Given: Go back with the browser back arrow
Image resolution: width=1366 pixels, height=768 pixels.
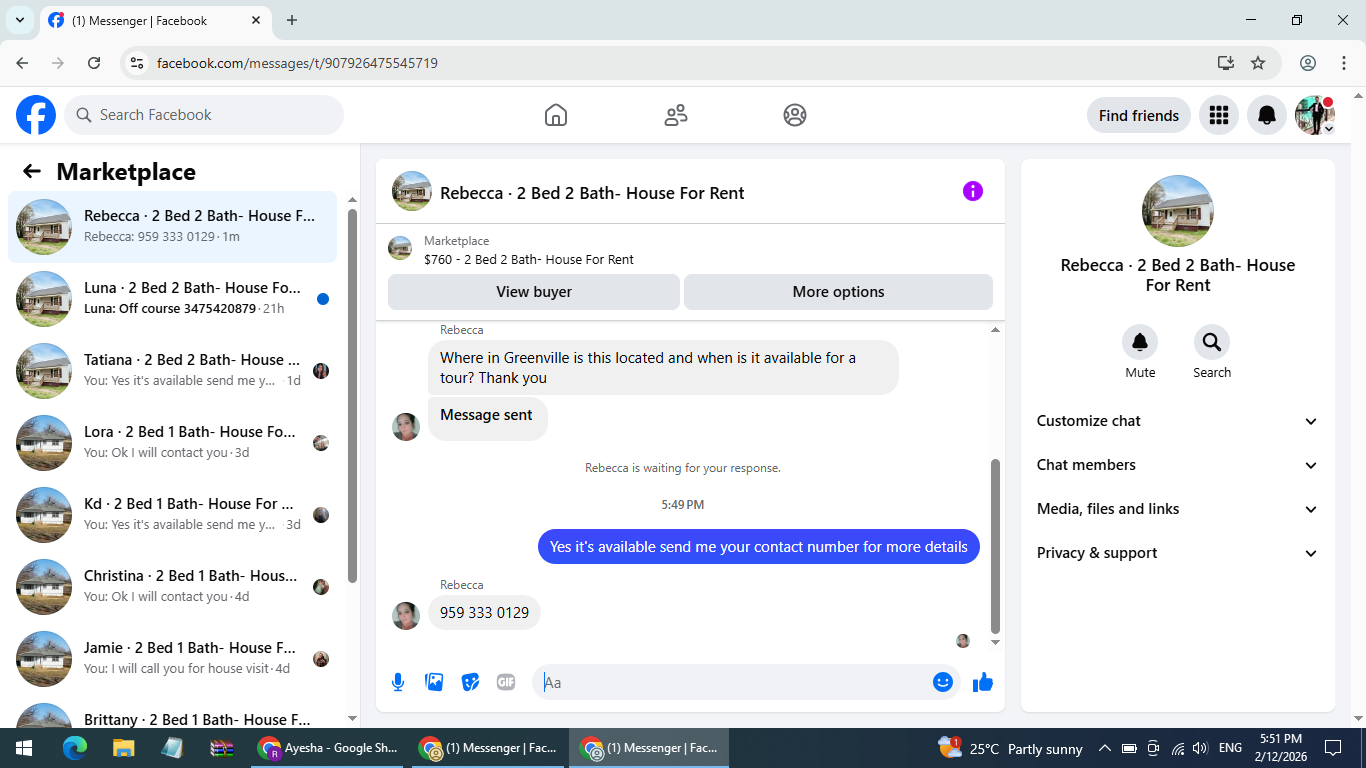Looking at the screenshot, I should [x=22, y=63].
